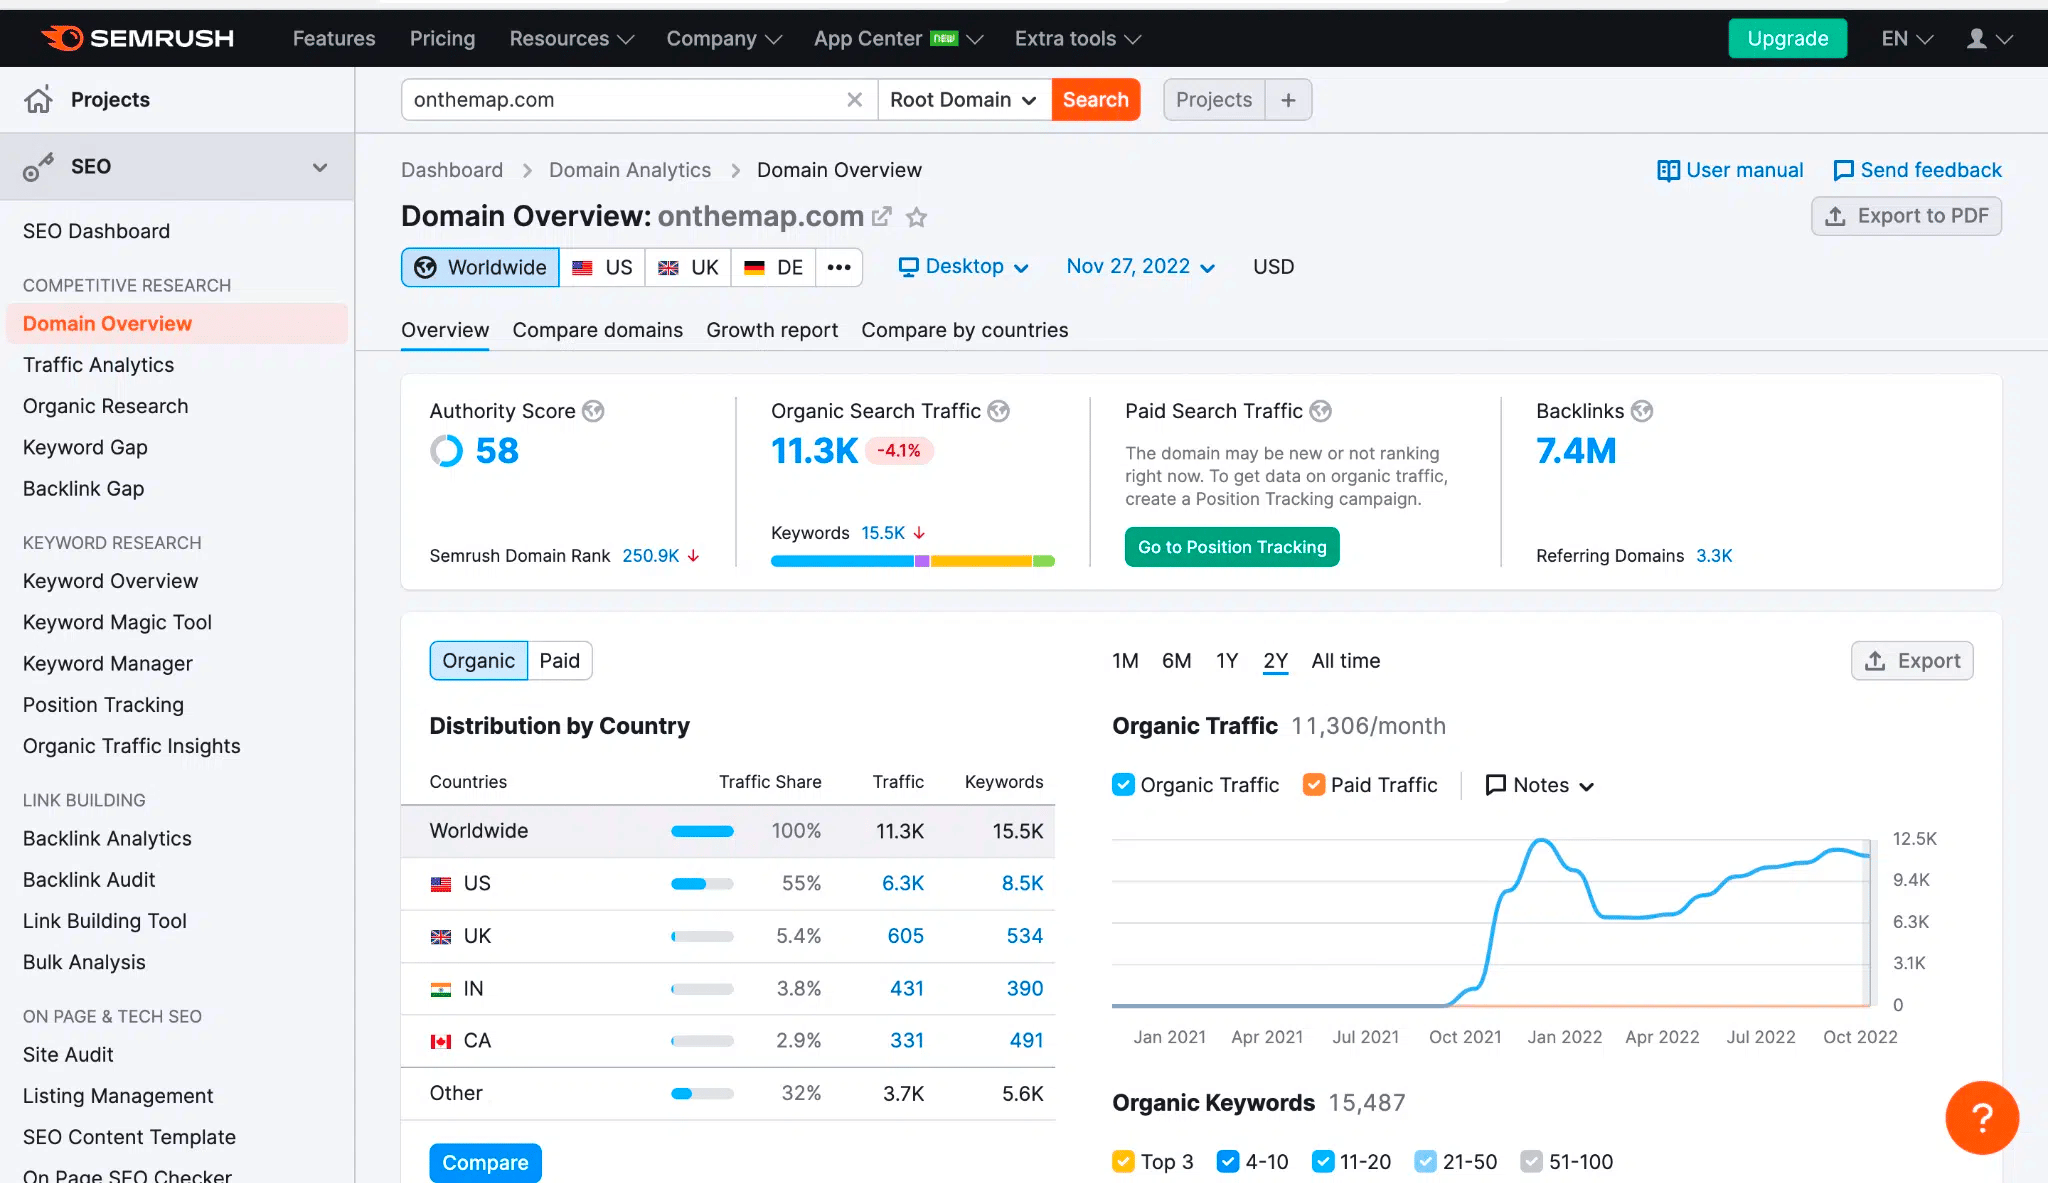
Task: Click the Notes speech bubble icon
Action: click(x=1495, y=785)
